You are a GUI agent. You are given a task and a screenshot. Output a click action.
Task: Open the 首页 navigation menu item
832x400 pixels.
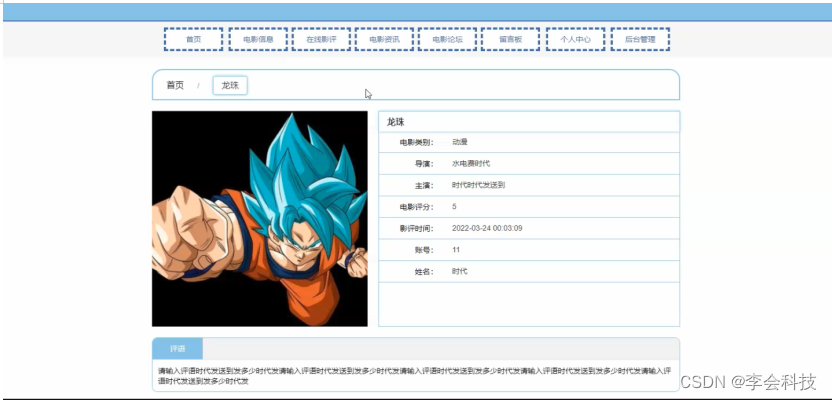click(193, 39)
